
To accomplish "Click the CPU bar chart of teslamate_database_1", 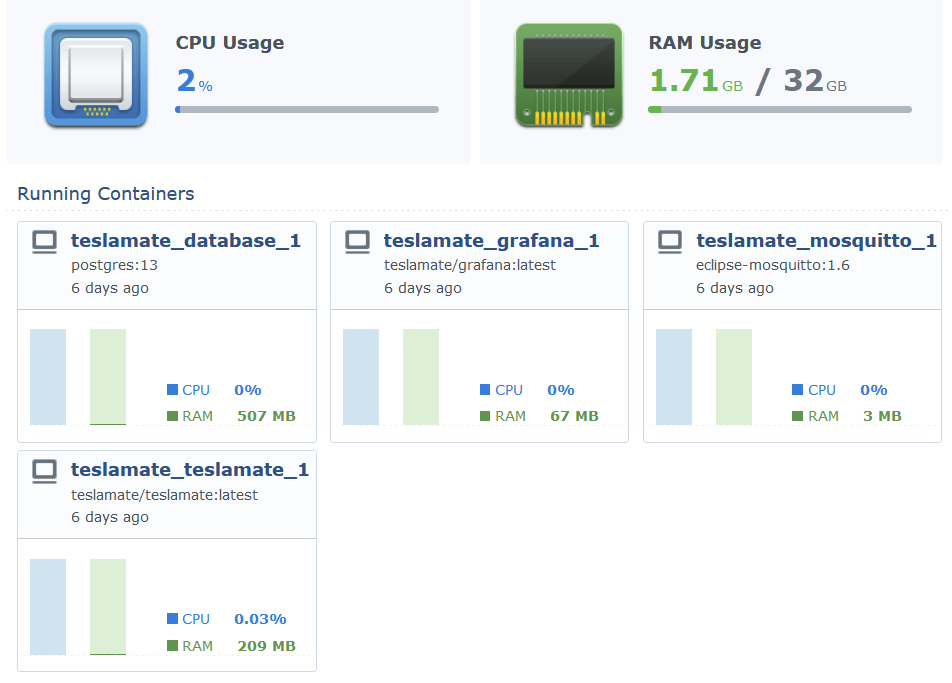I will [48, 377].
